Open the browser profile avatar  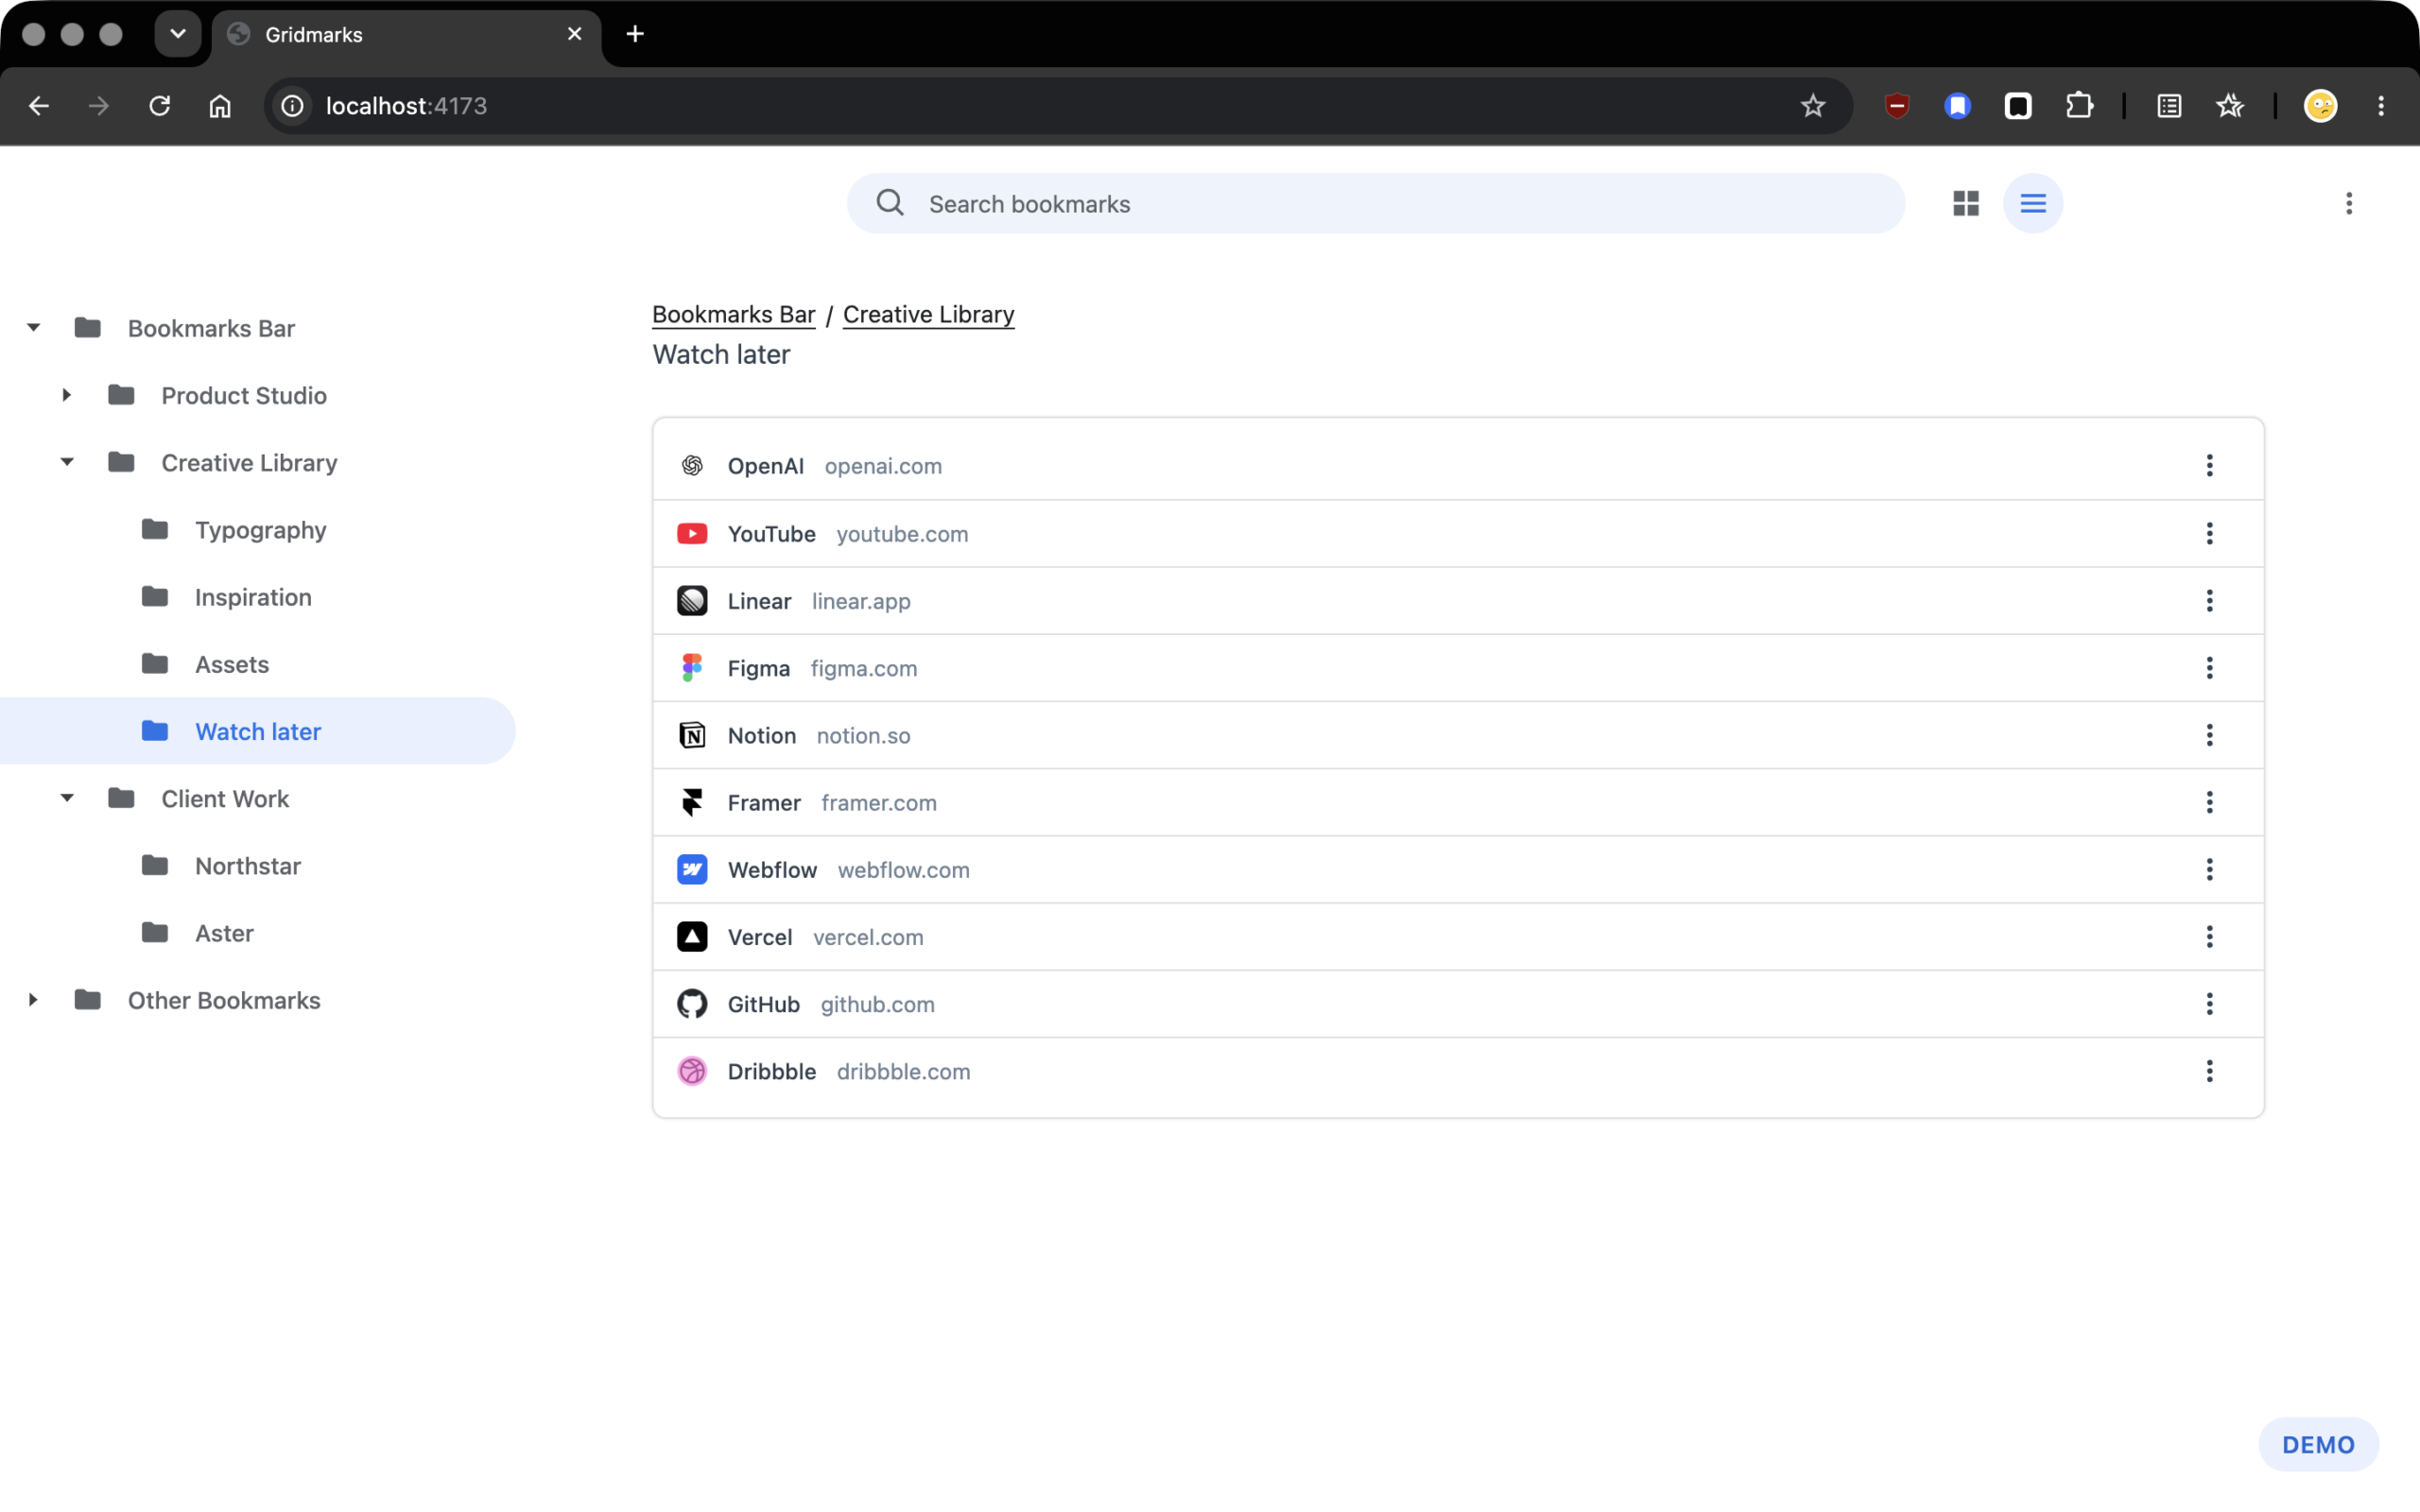(2320, 106)
